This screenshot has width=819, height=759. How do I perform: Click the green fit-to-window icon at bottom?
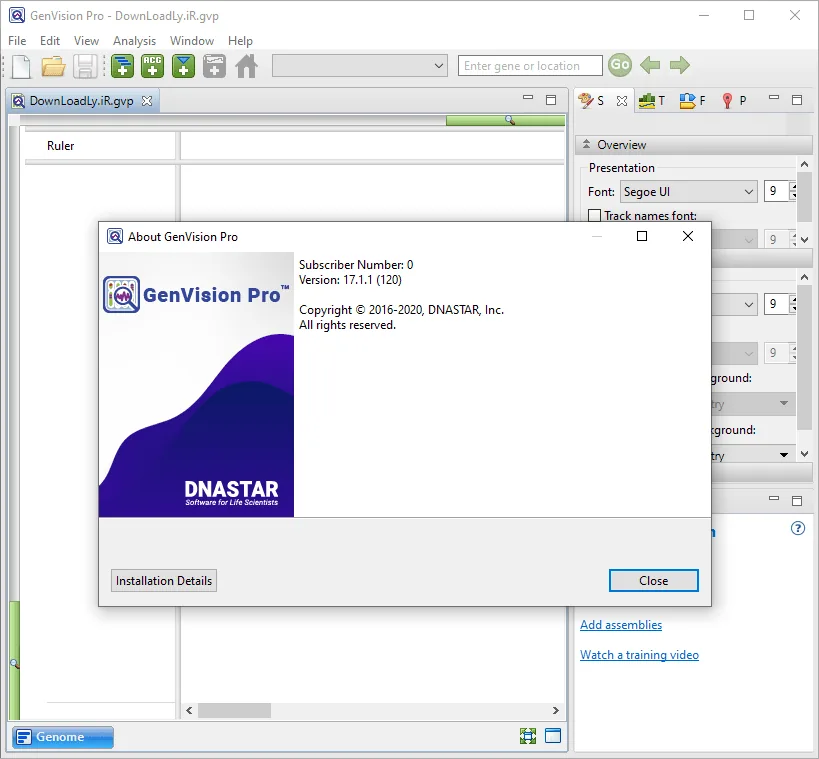(x=528, y=736)
